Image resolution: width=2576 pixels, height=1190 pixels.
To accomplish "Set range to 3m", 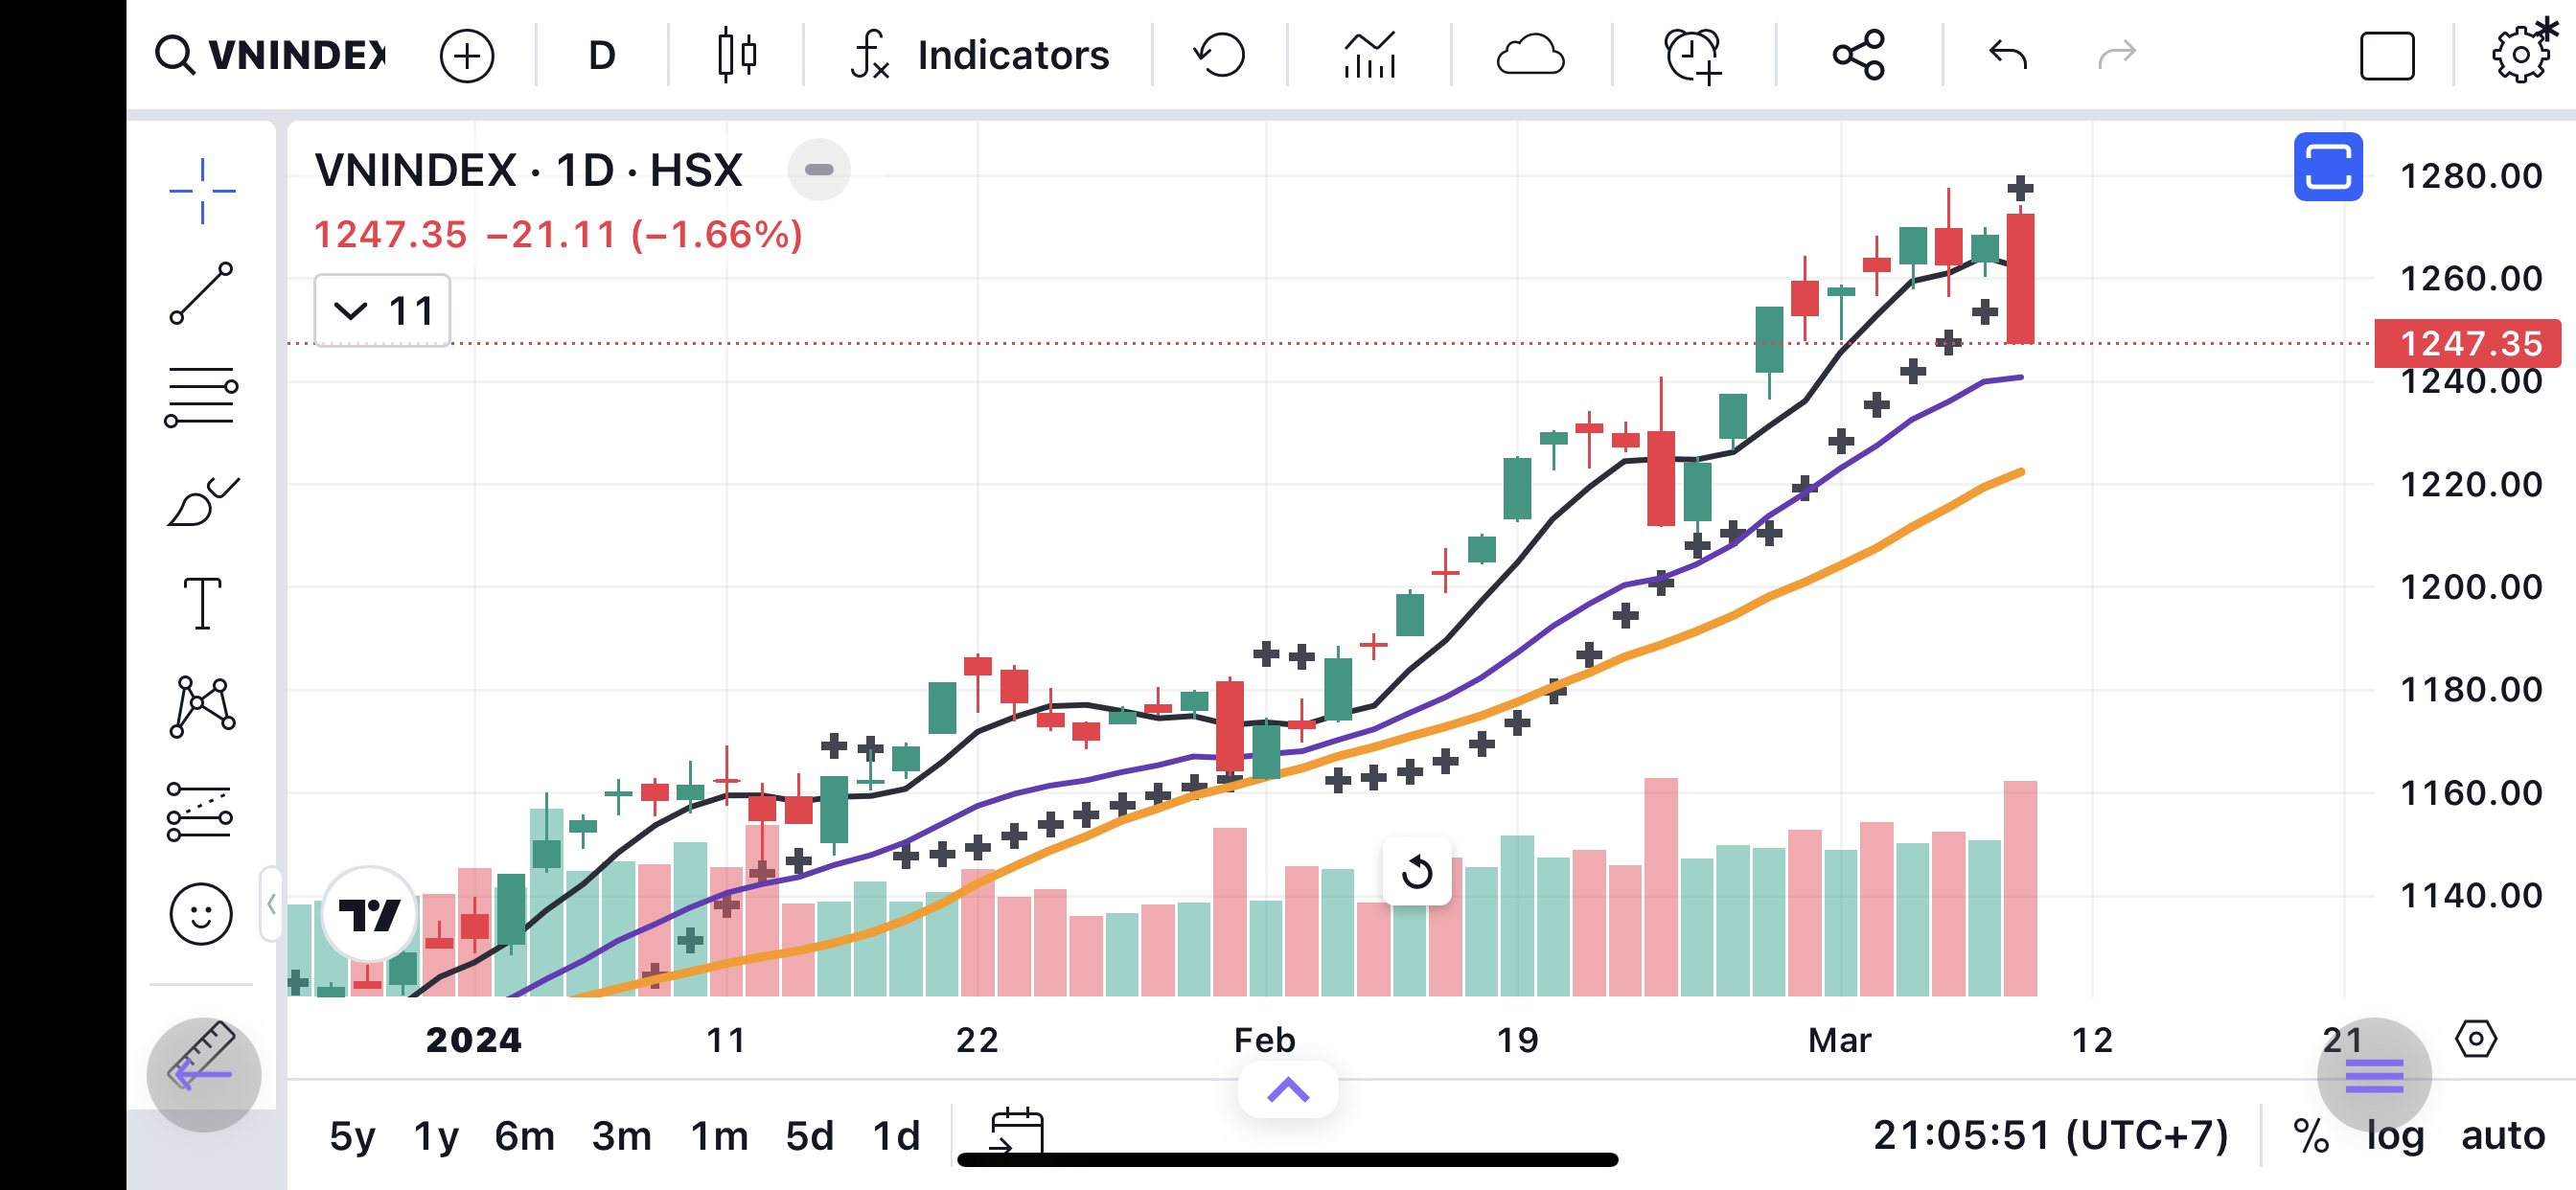I will click(621, 1136).
